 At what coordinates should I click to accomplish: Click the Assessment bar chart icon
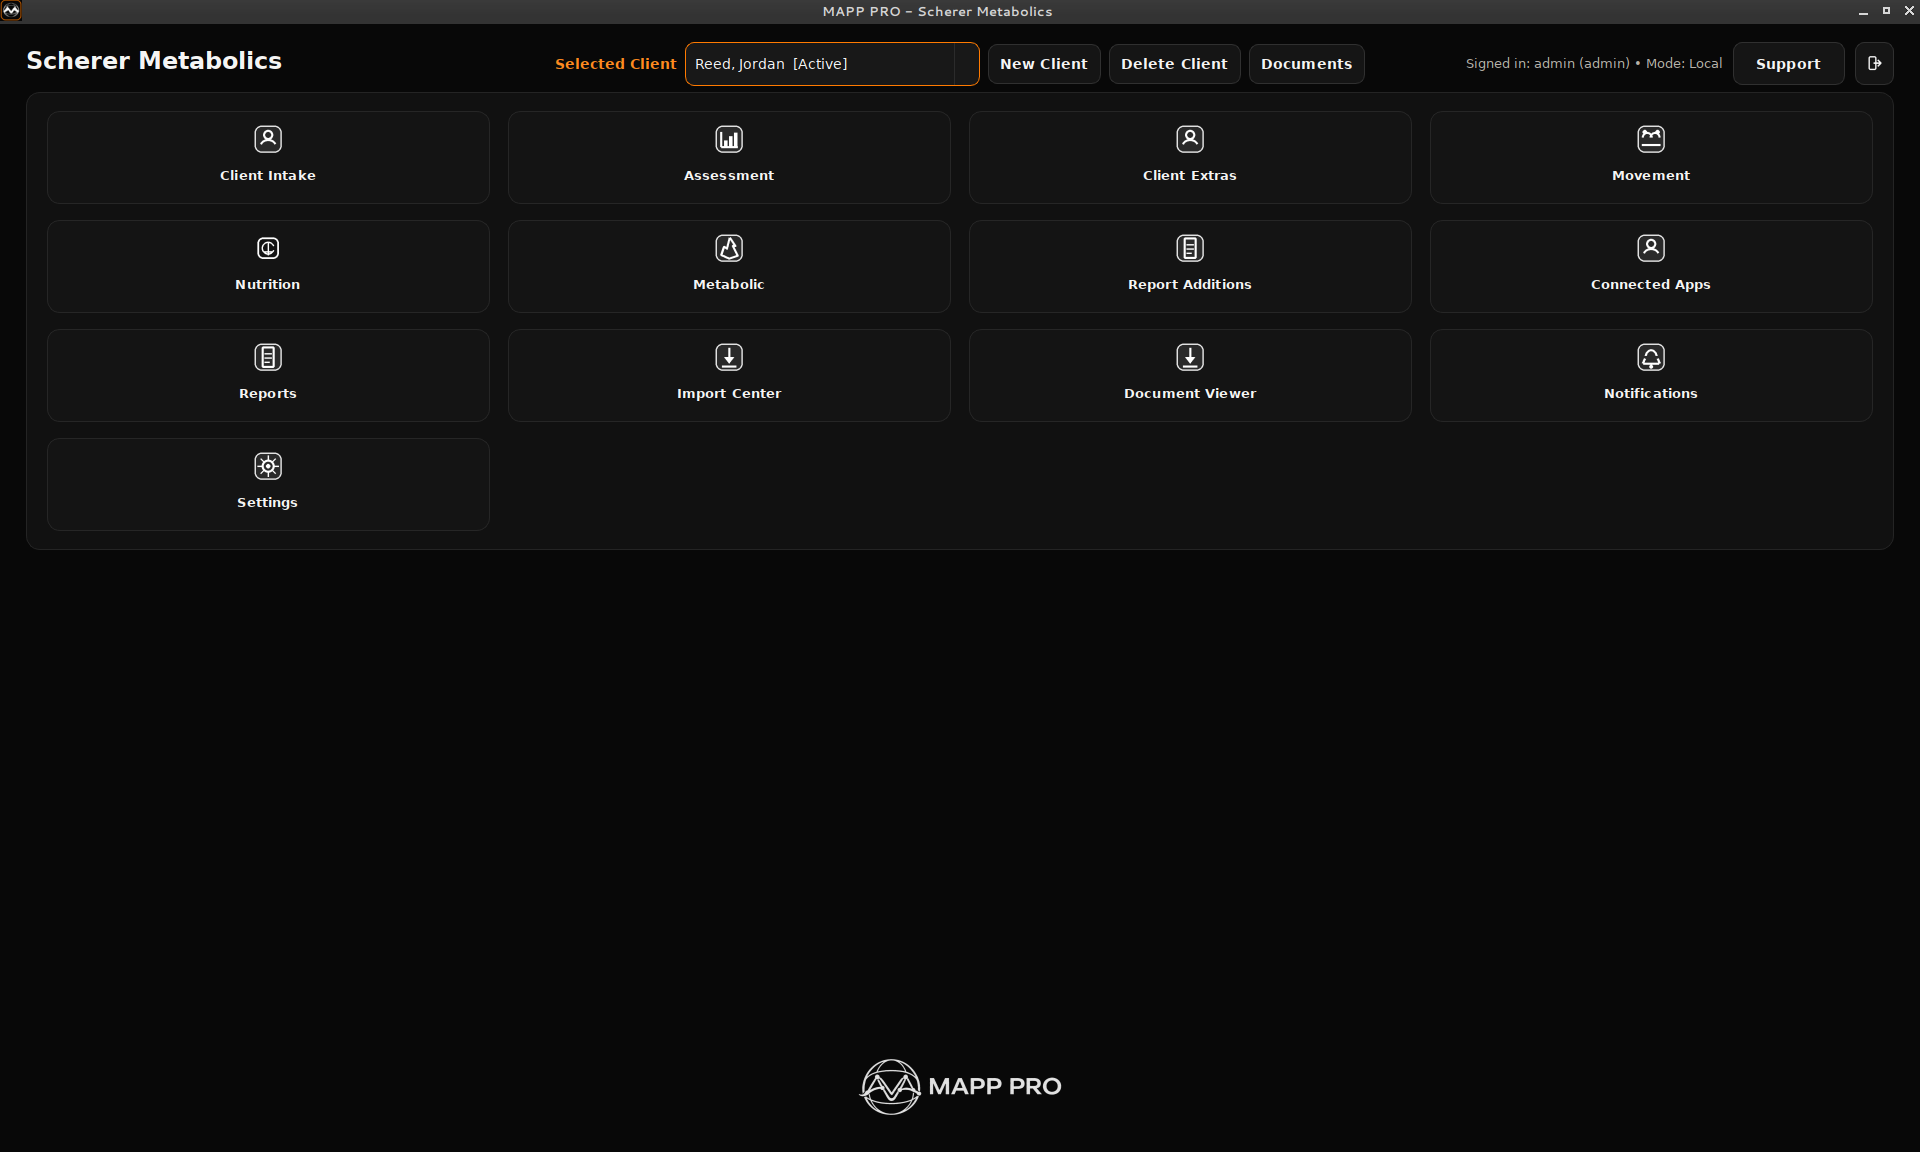tap(729, 139)
